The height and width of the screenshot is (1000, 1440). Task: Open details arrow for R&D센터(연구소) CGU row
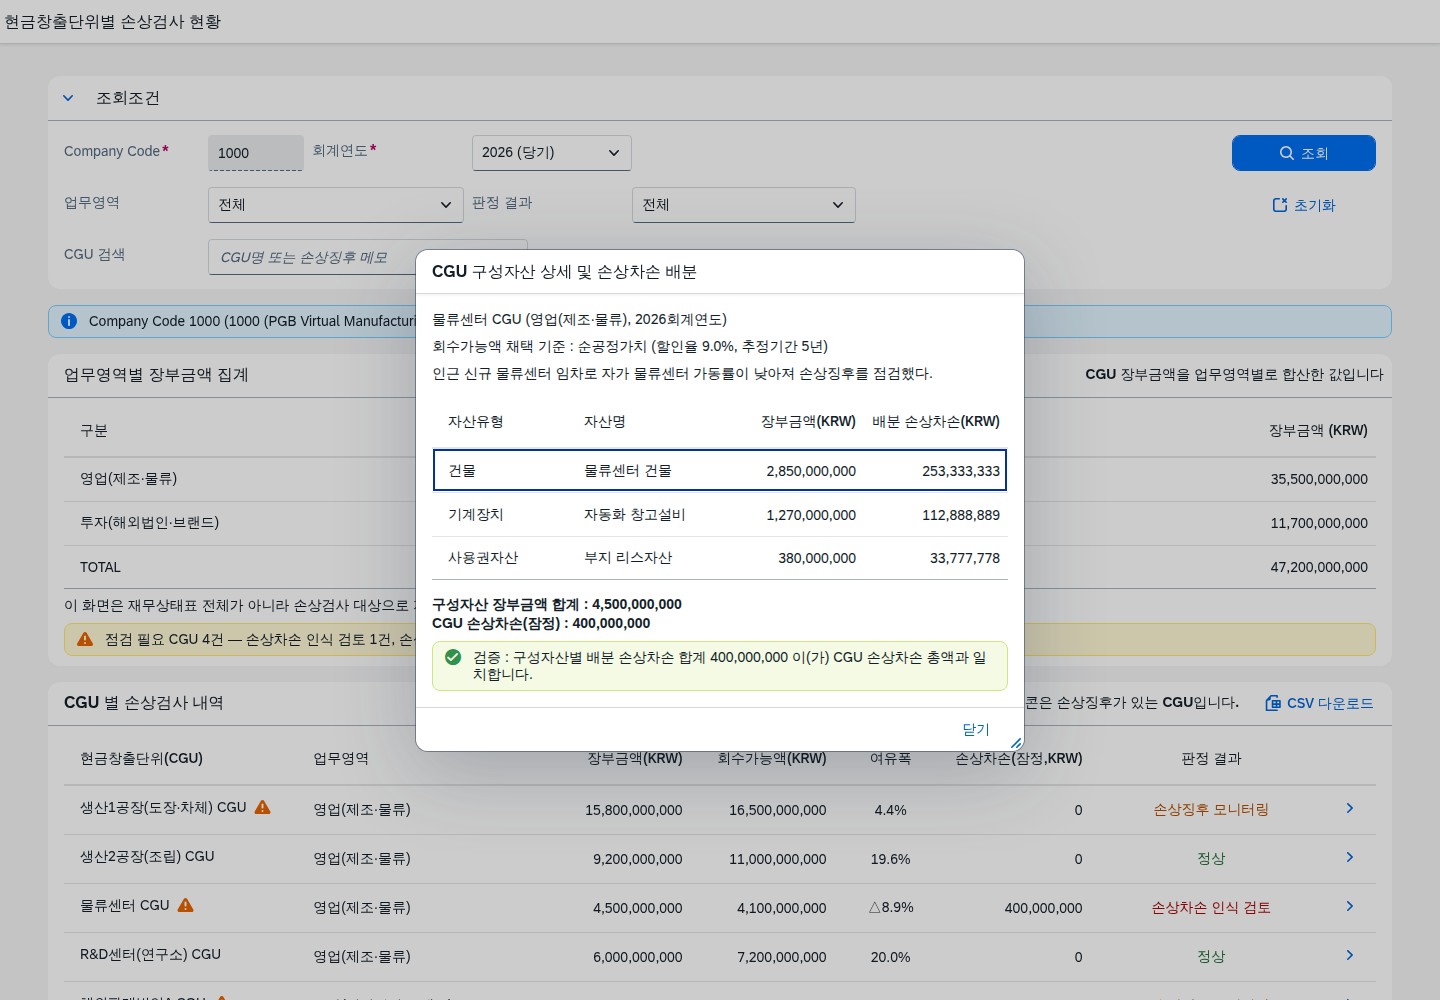click(x=1349, y=955)
